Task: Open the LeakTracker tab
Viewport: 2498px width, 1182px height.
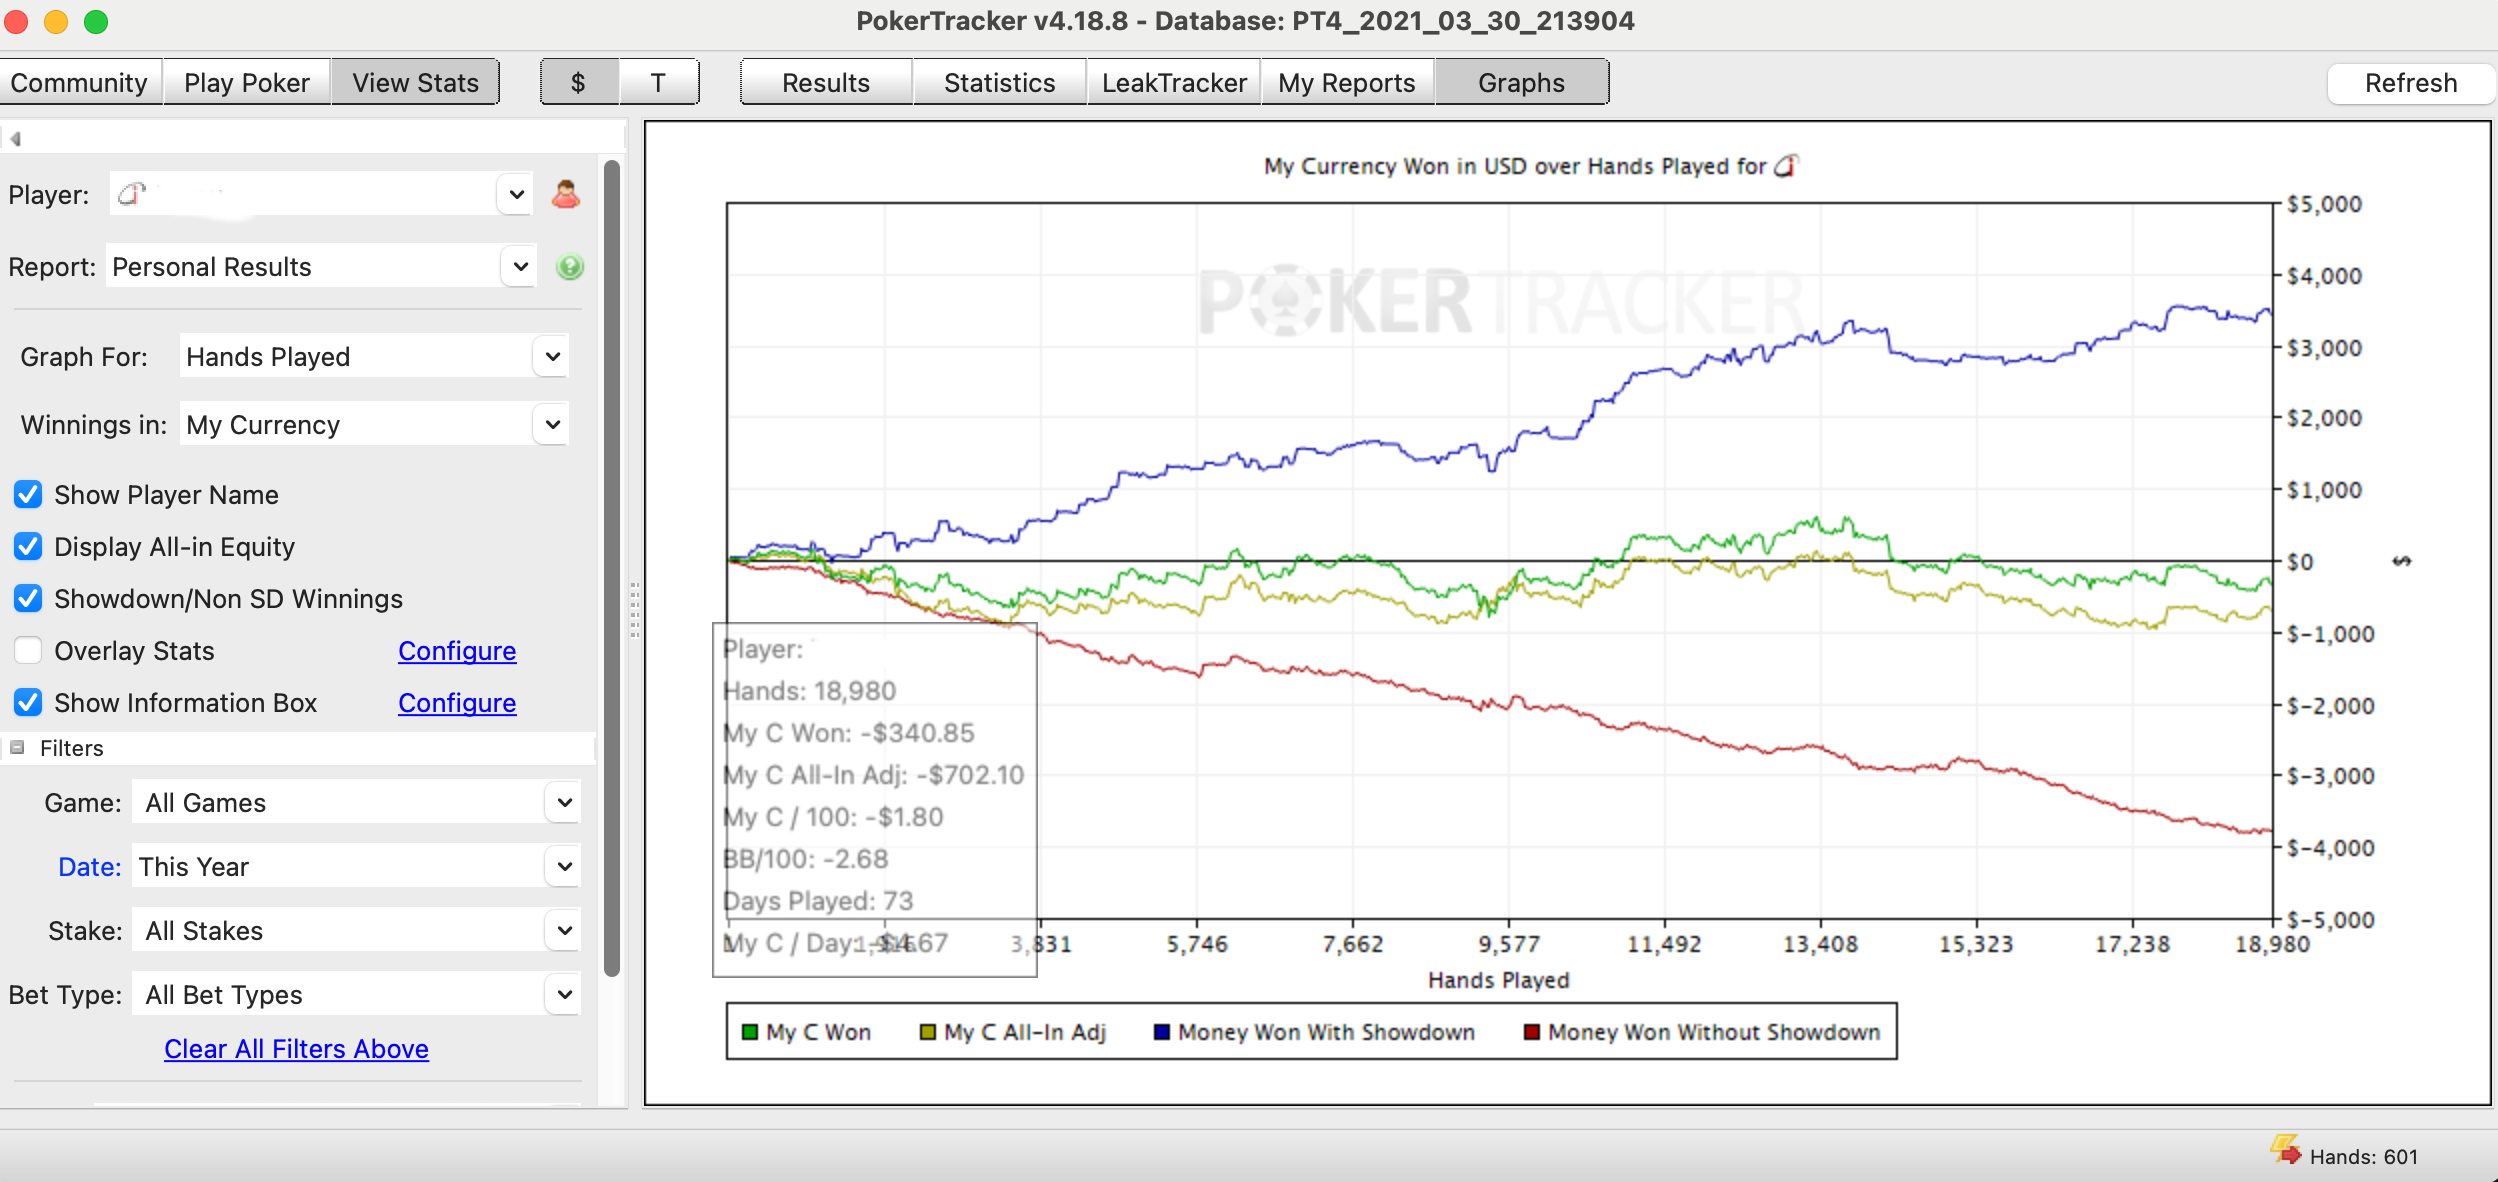Action: pos(1174,83)
